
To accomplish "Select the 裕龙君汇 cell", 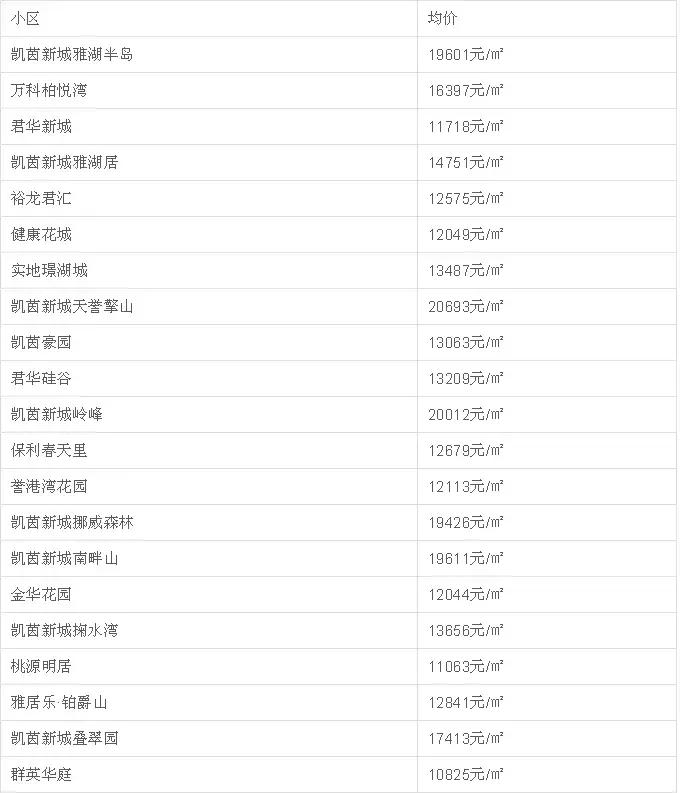I will tap(41, 198).
